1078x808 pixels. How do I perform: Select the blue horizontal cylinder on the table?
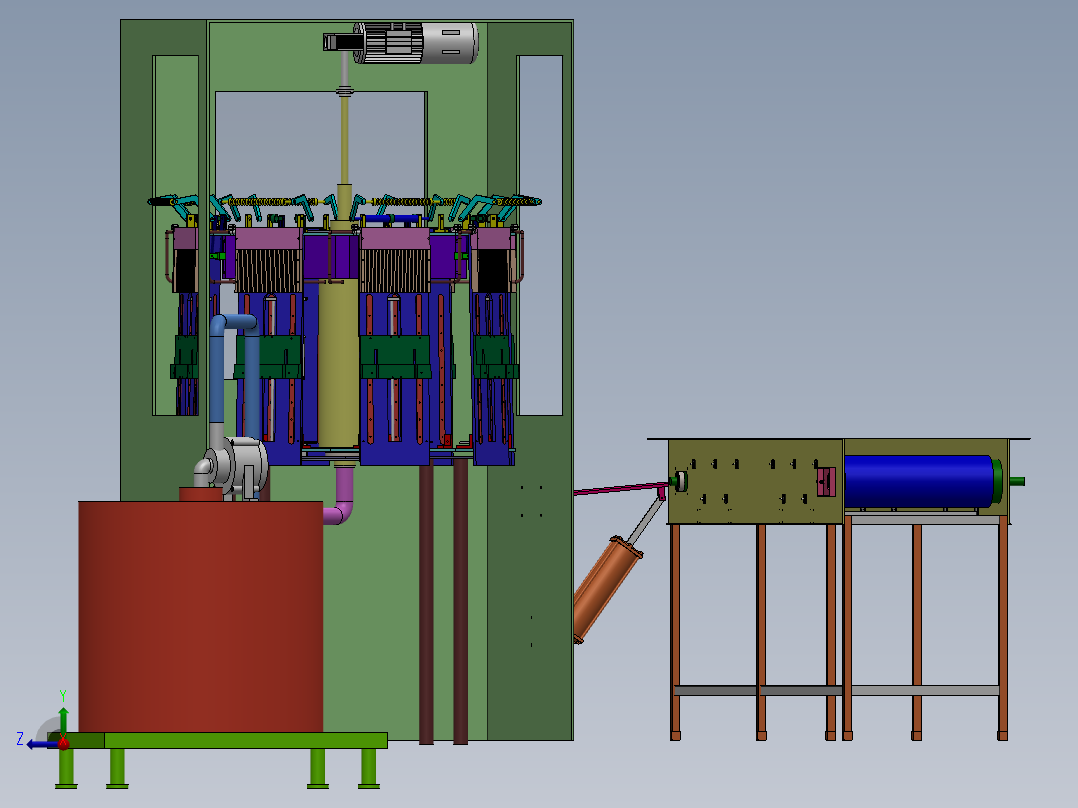pyautogui.click(x=923, y=481)
